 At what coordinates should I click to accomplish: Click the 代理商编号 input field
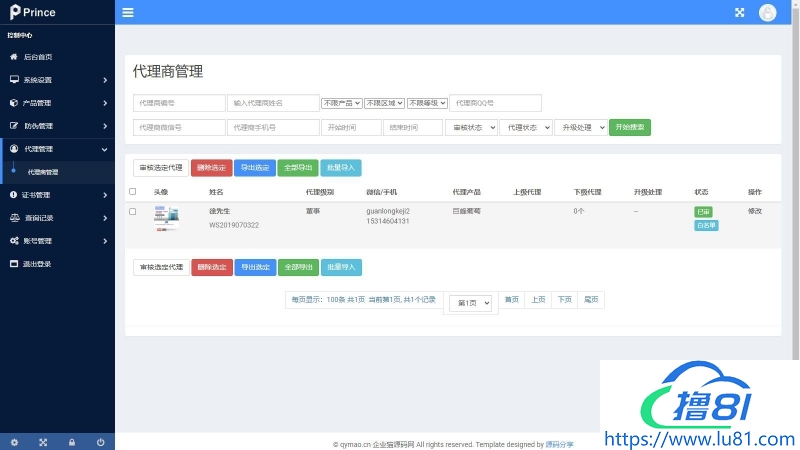coord(179,103)
